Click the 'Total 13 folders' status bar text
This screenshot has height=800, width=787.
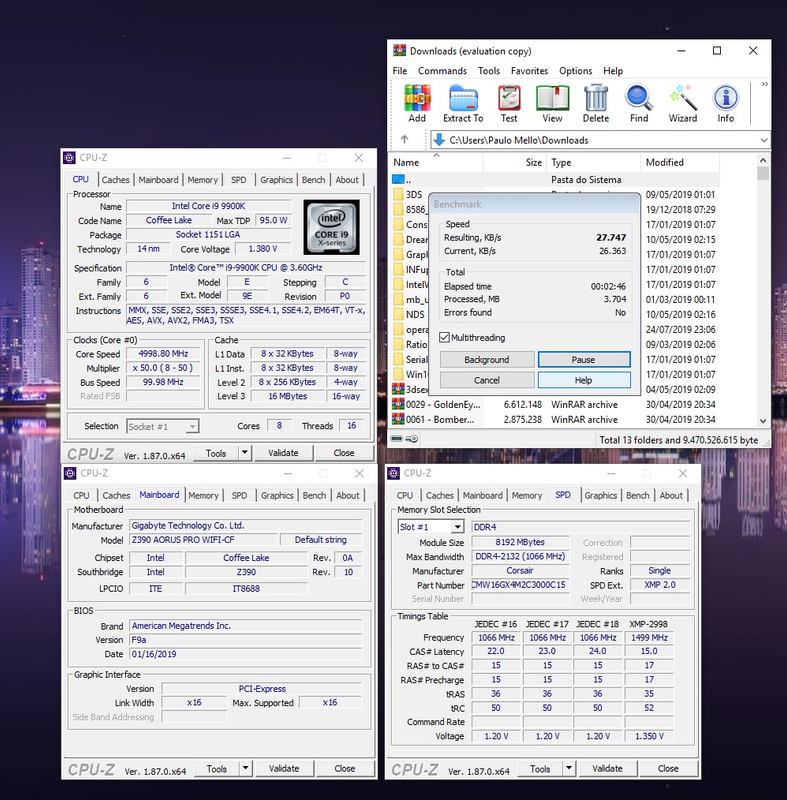coord(678,440)
